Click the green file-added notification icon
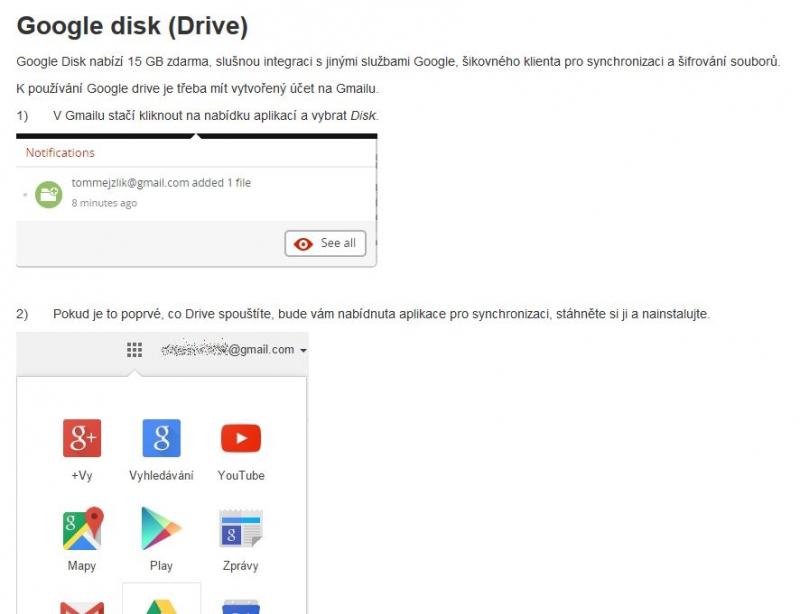Screen dimensions: 800x614 [x=48, y=194]
